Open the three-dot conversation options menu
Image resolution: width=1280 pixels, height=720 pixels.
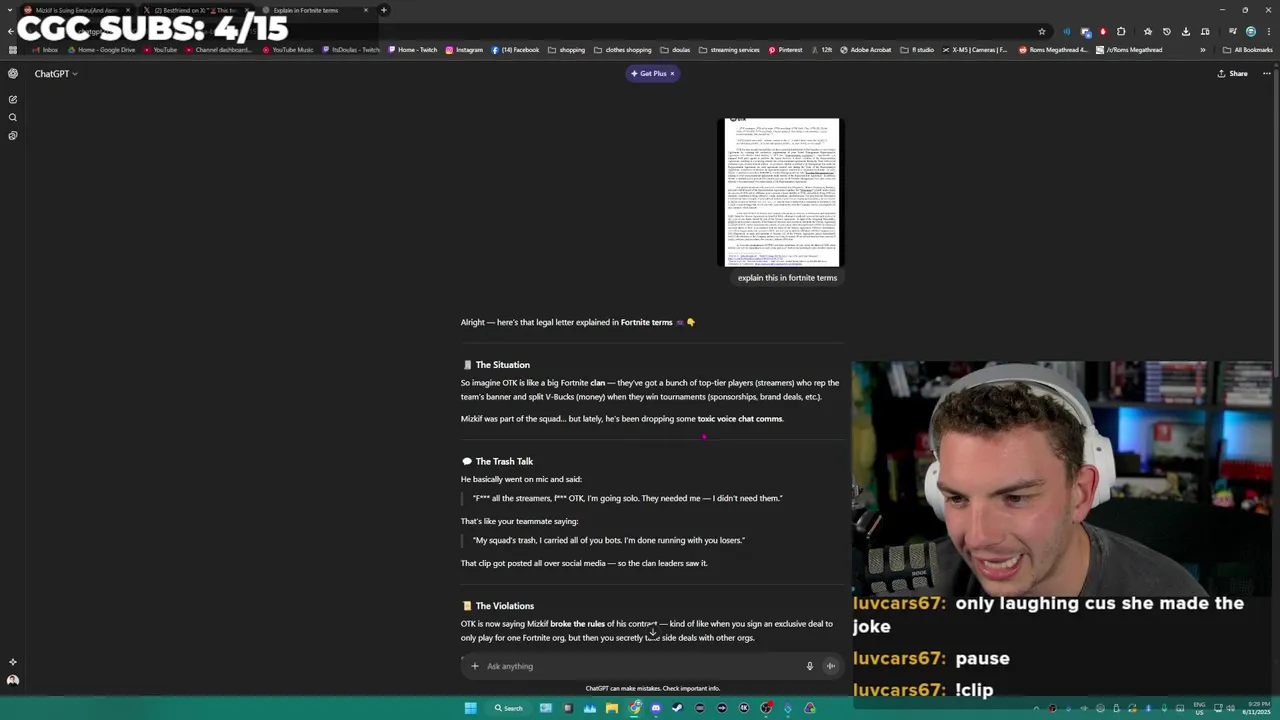click(1266, 73)
